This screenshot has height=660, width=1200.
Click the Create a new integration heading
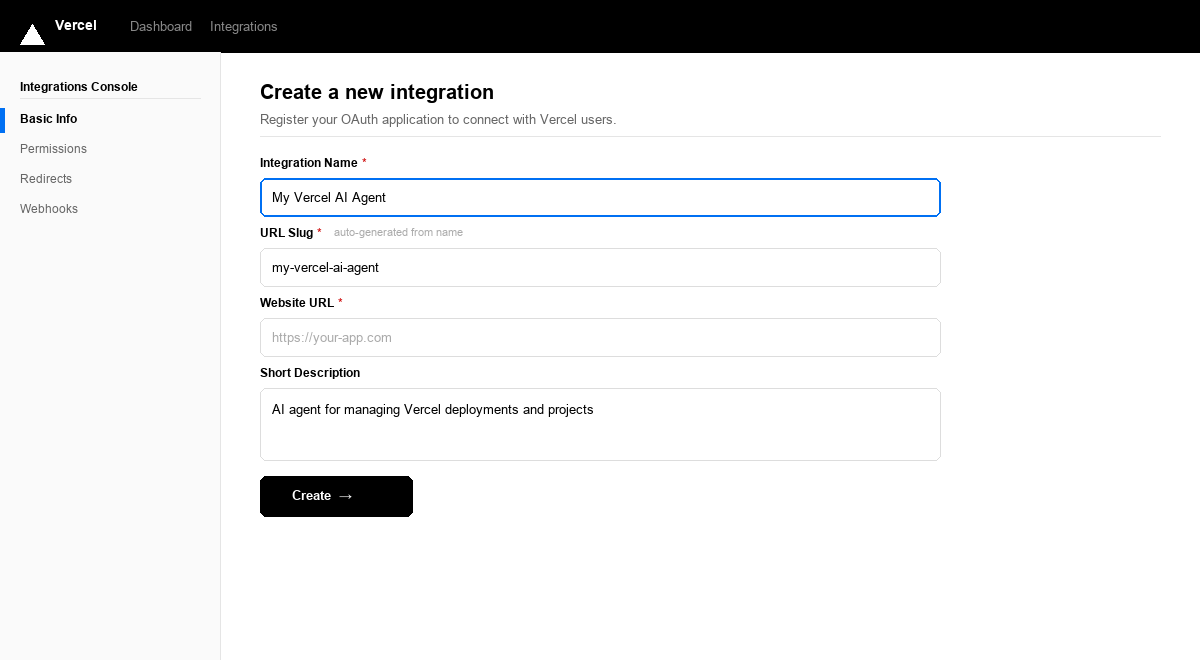[377, 92]
